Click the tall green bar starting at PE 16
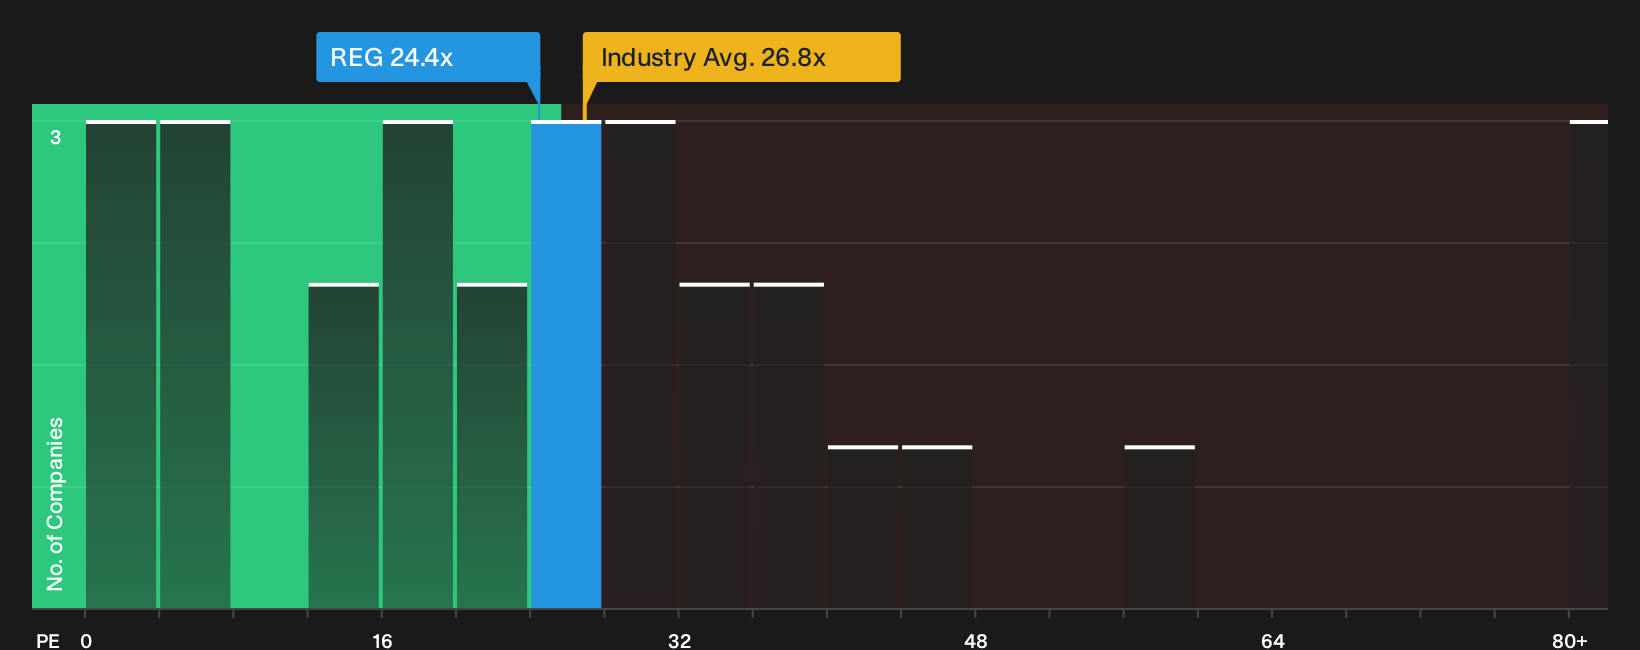The width and height of the screenshot is (1640, 650). (418, 365)
